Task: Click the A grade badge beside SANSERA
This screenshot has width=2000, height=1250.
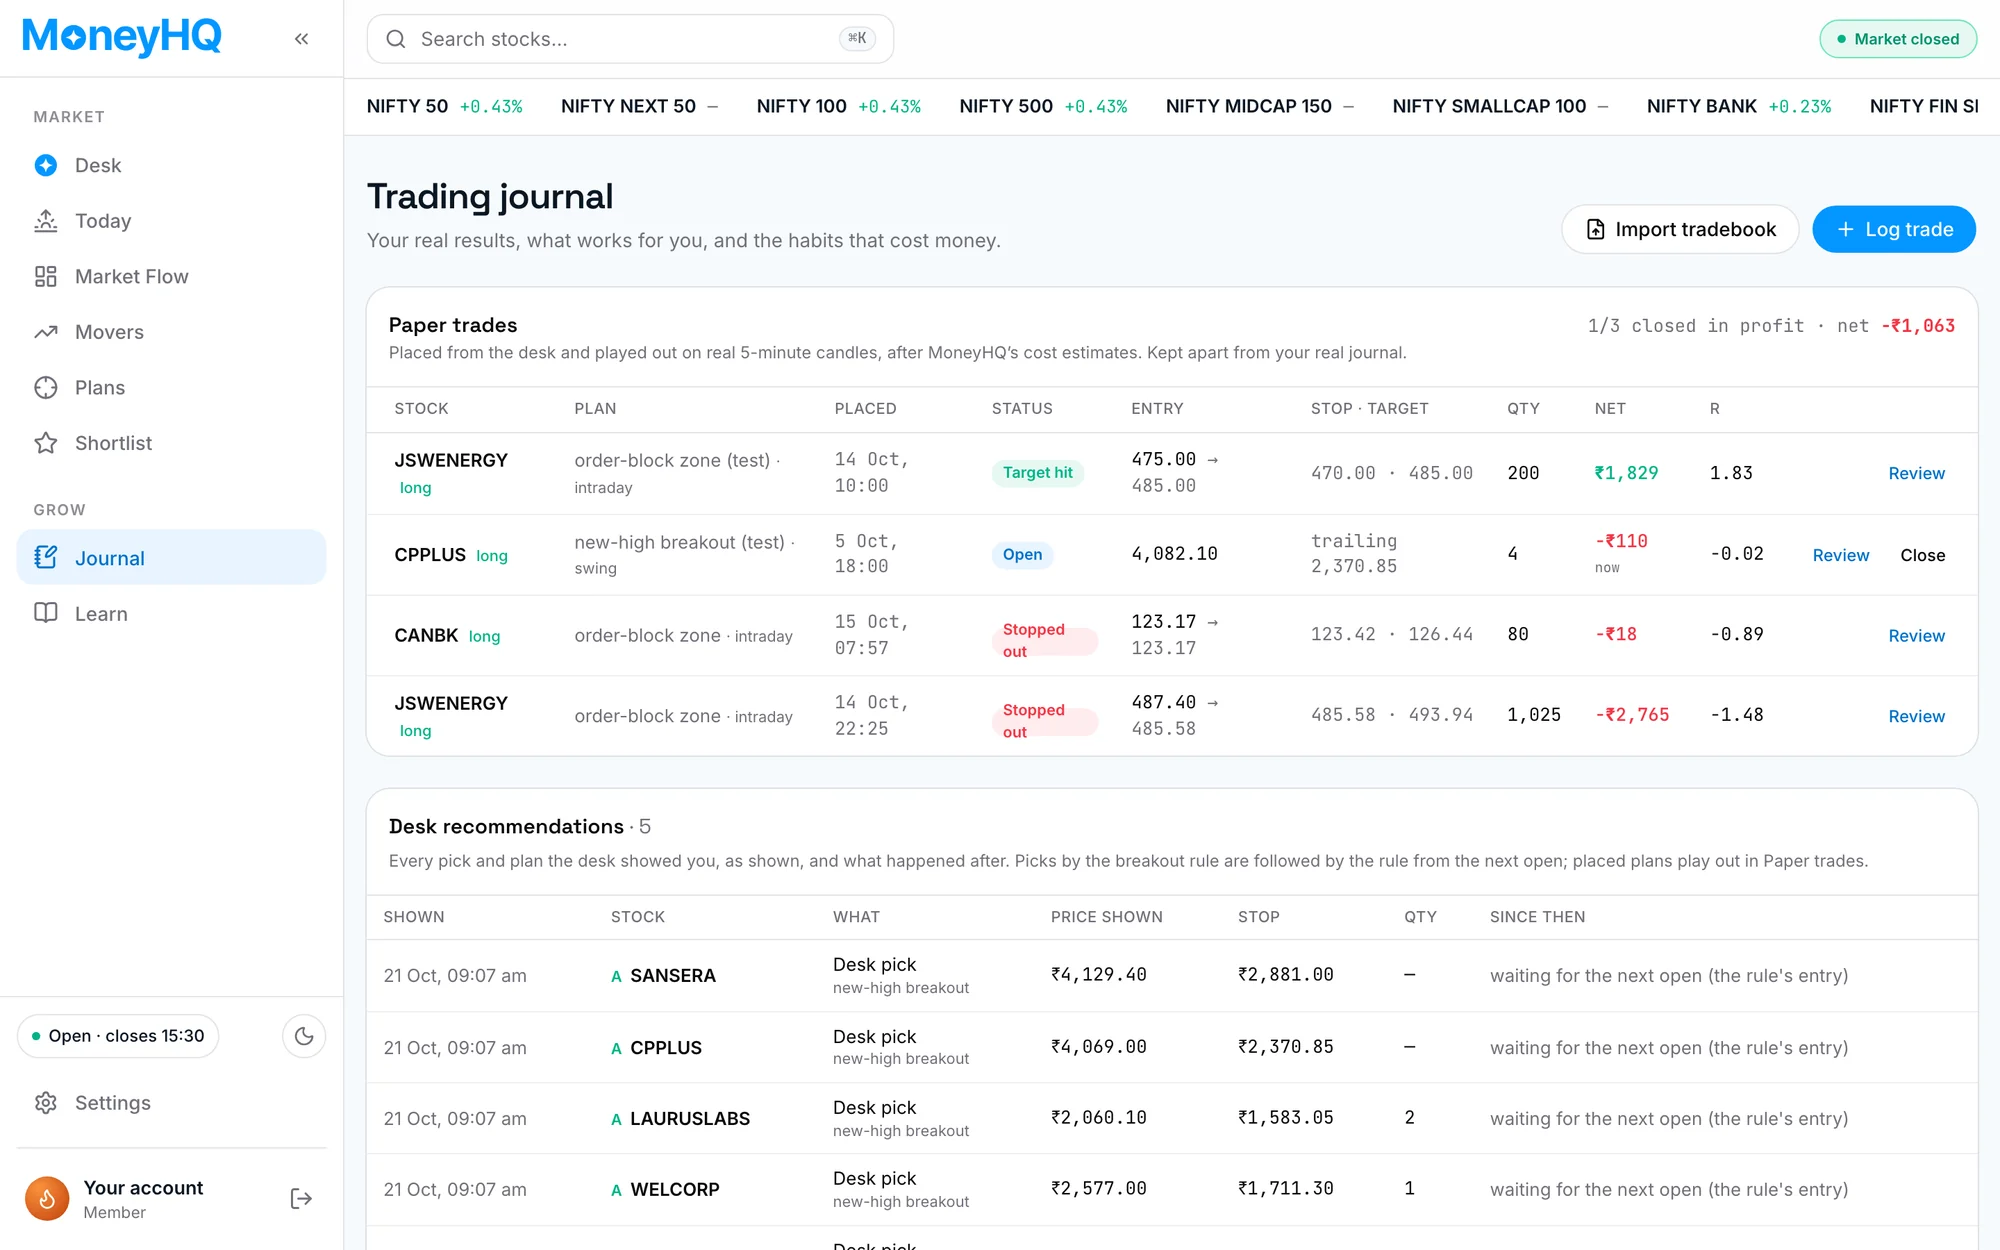Action: click(616, 976)
